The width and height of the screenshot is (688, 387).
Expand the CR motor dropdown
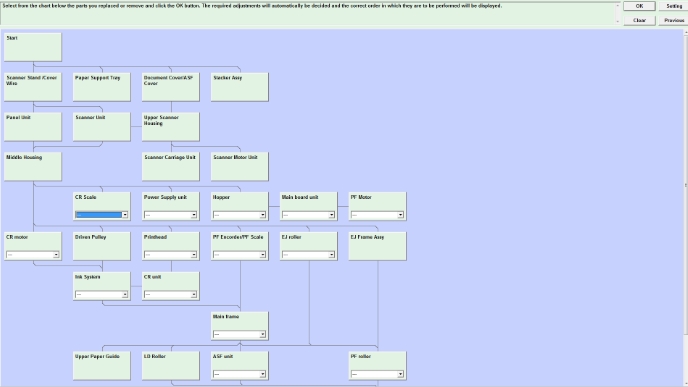click(x=32, y=254)
